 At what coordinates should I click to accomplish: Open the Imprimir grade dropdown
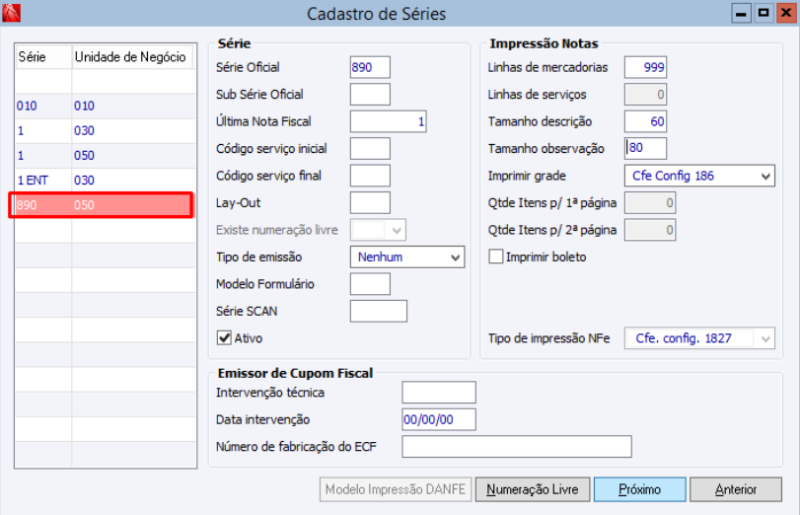coord(699,176)
